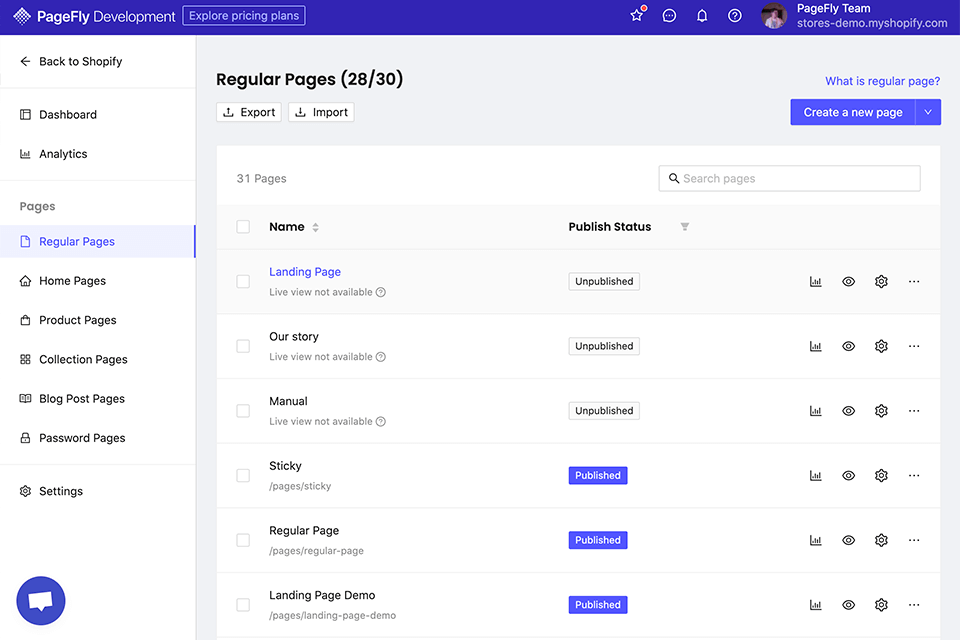Open analytics for Landing Page Demo row
960x640 pixels.
coord(816,605)
